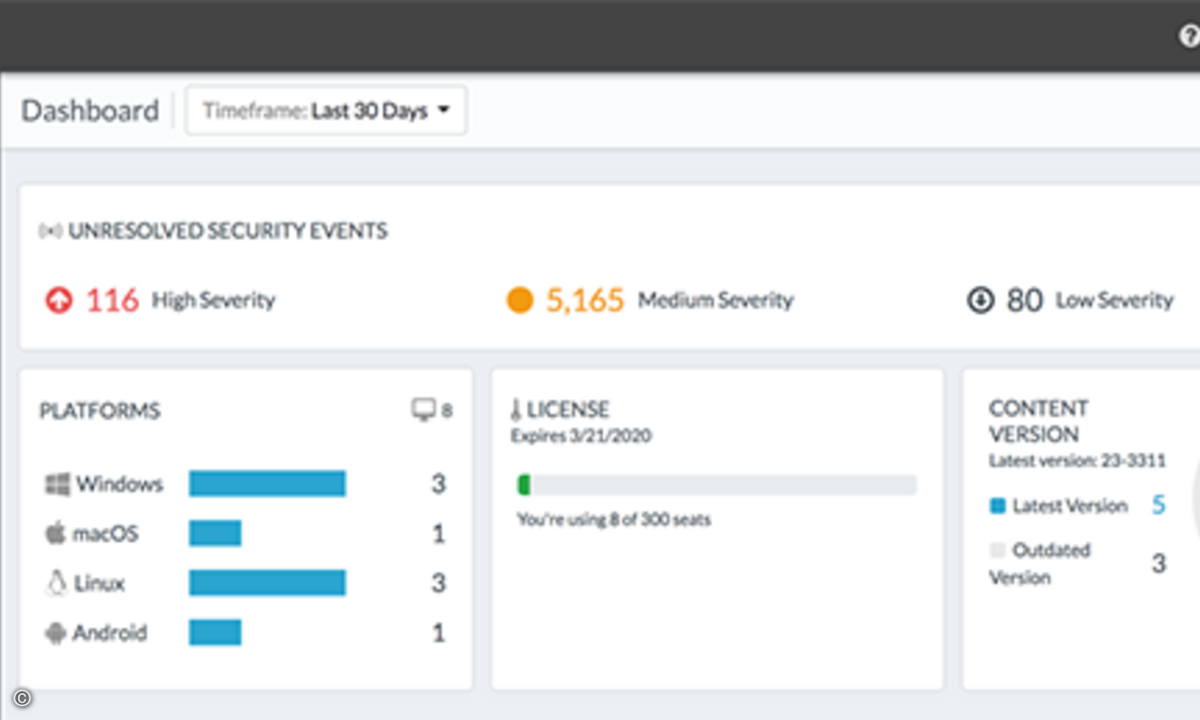This screenshot has height=720, width=1200.
Task: Click 'Latest version: 23-3311' text
Action: (1077, 461)
